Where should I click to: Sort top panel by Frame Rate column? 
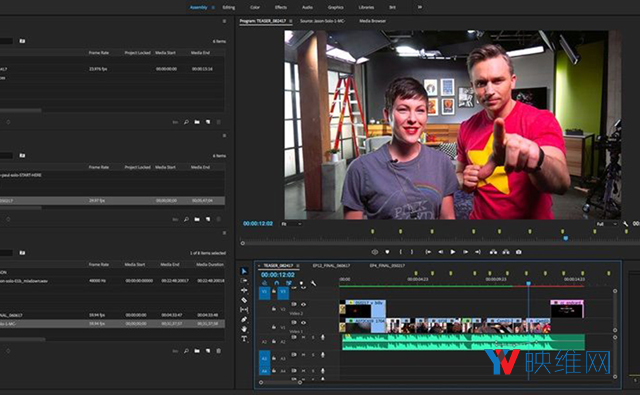99,53
